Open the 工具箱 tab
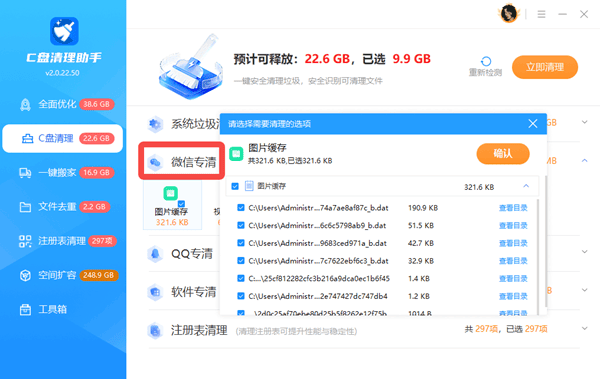Screen dimensions: 600x379 pos(62,309)
